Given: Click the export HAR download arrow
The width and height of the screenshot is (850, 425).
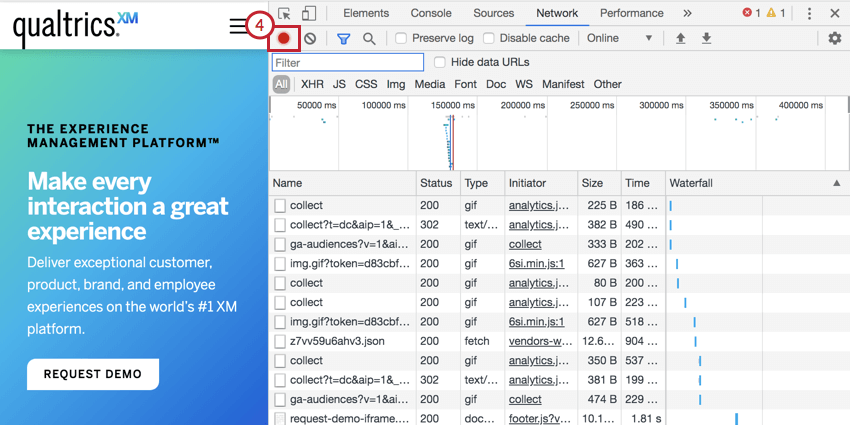Looking at the screenshot, I should tap(706, 38).
